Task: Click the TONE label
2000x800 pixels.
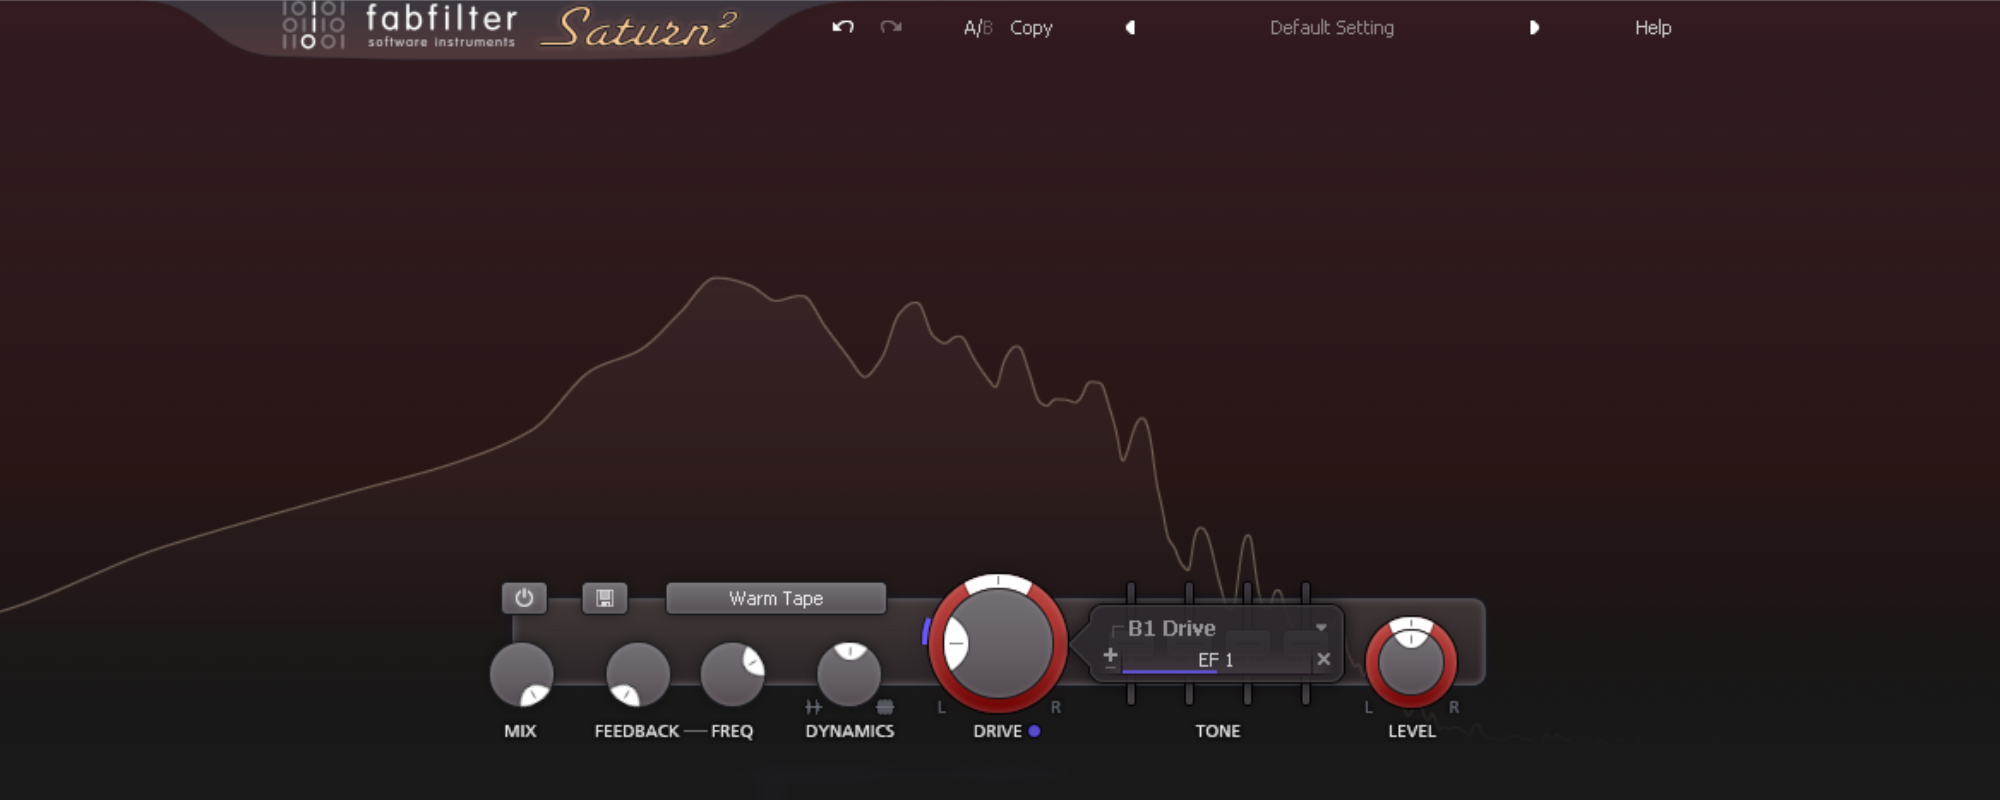Action: pyautogui.click(x=1217, y=731)
